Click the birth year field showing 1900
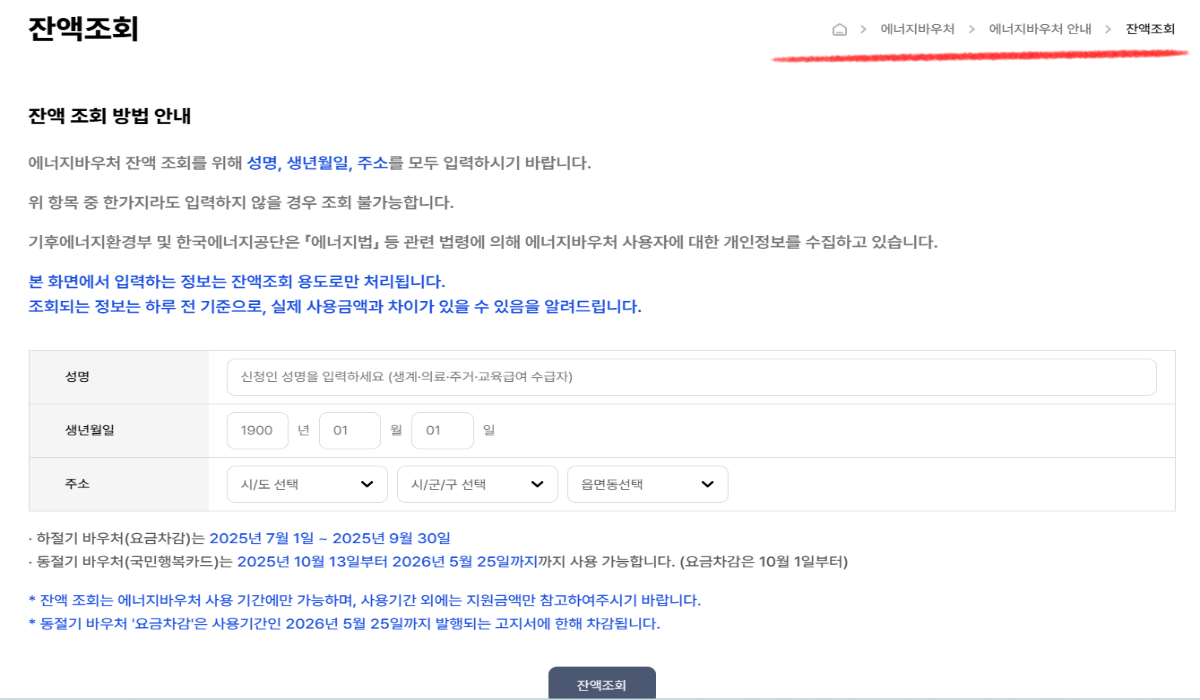The width and height of the screenshot is (1200, 700). point(257,430)
